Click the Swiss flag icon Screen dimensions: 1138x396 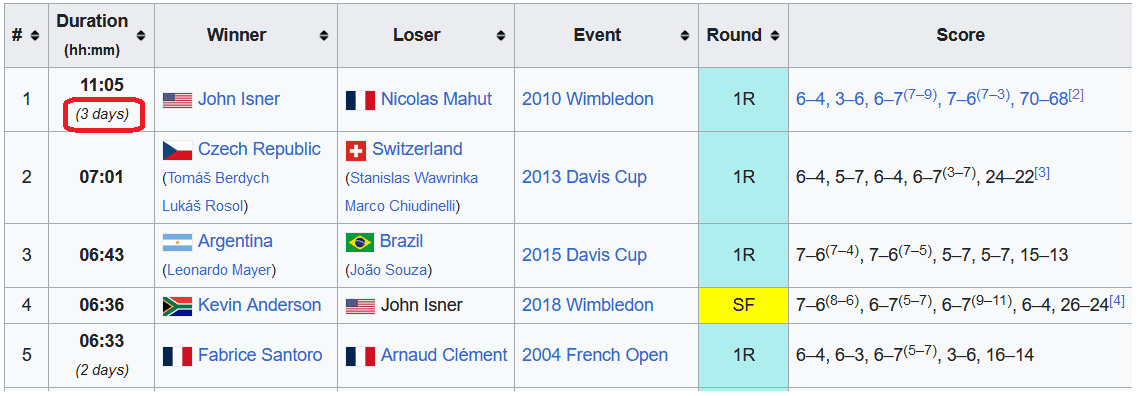tap(356, 150)
